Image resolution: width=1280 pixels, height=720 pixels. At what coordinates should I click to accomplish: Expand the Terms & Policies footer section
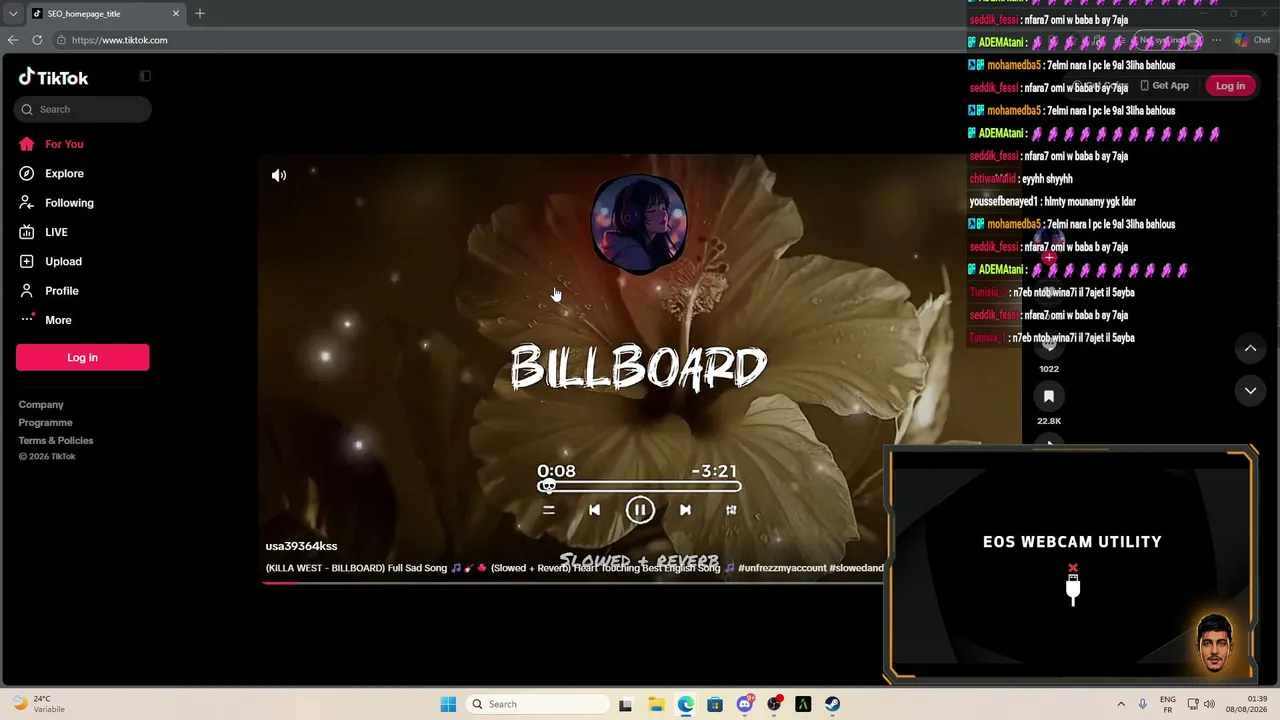[56, 441]
